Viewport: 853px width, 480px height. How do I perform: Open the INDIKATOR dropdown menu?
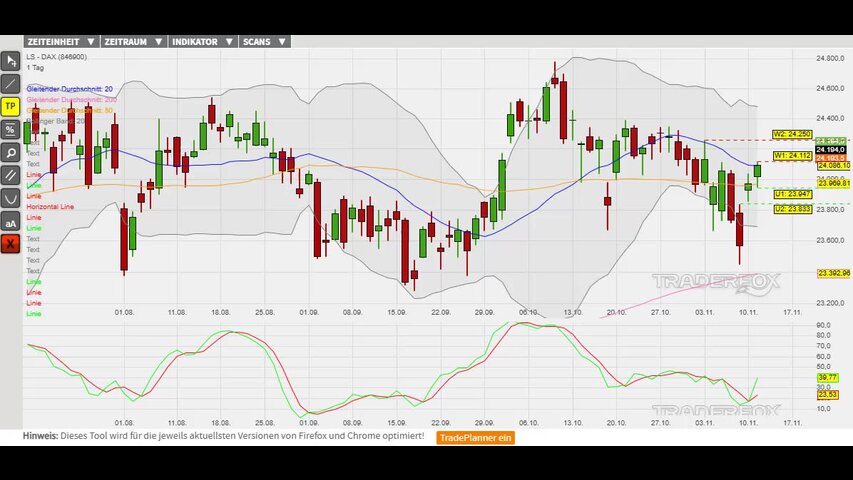(203, 42)
